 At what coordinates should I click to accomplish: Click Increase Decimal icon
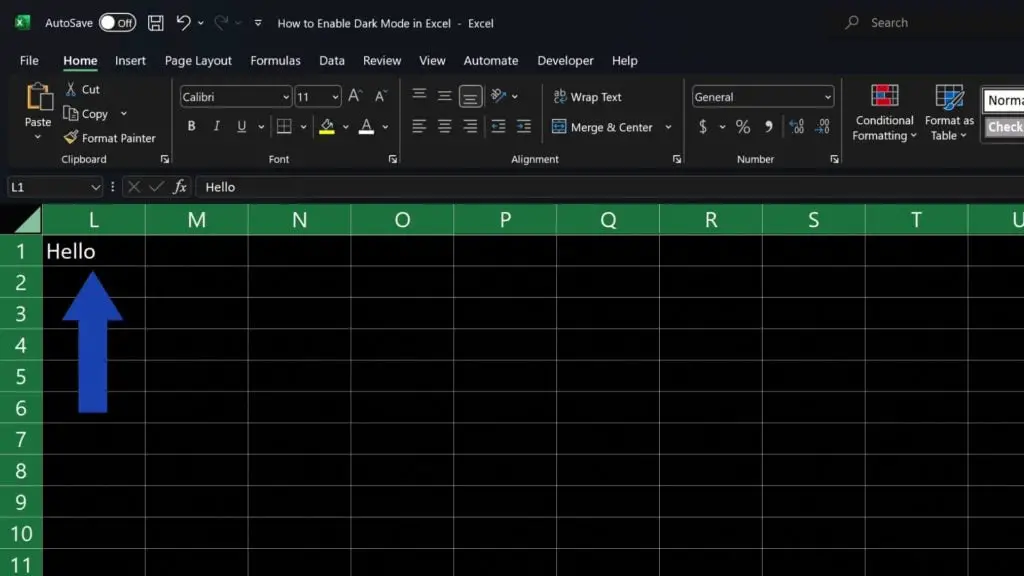[797, 126]
